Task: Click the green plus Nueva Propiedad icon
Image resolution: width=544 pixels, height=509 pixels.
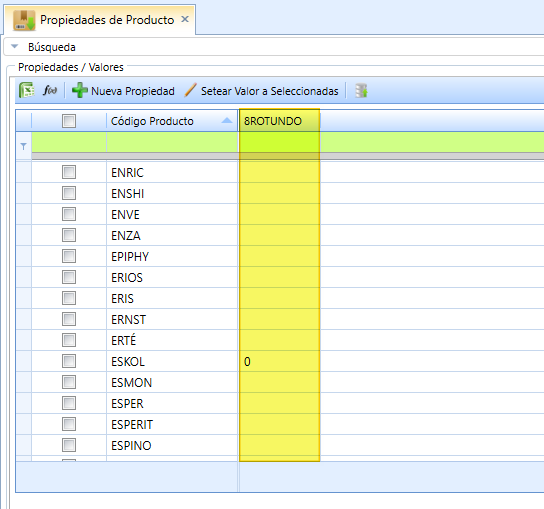Action: 79,90
